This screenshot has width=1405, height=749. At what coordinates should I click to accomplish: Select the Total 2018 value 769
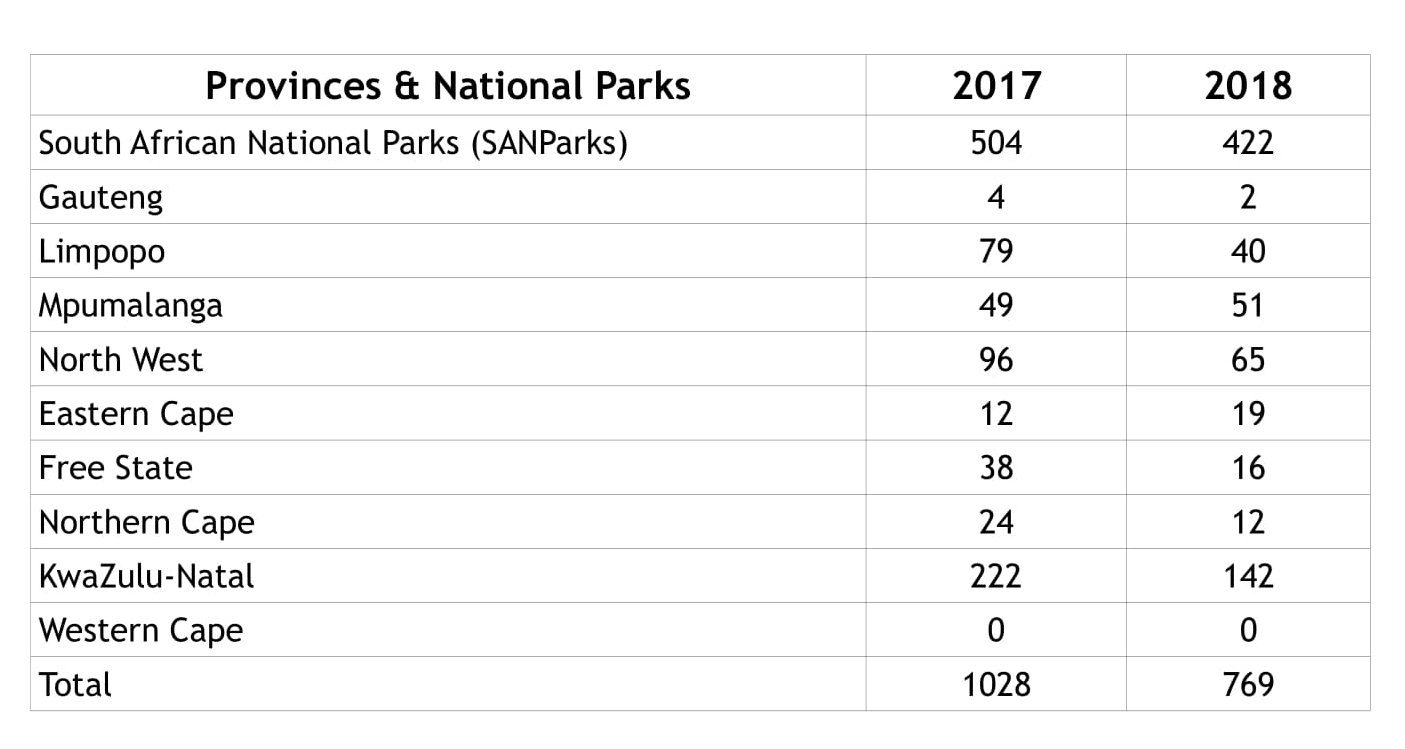click(x=1247, y=684)
